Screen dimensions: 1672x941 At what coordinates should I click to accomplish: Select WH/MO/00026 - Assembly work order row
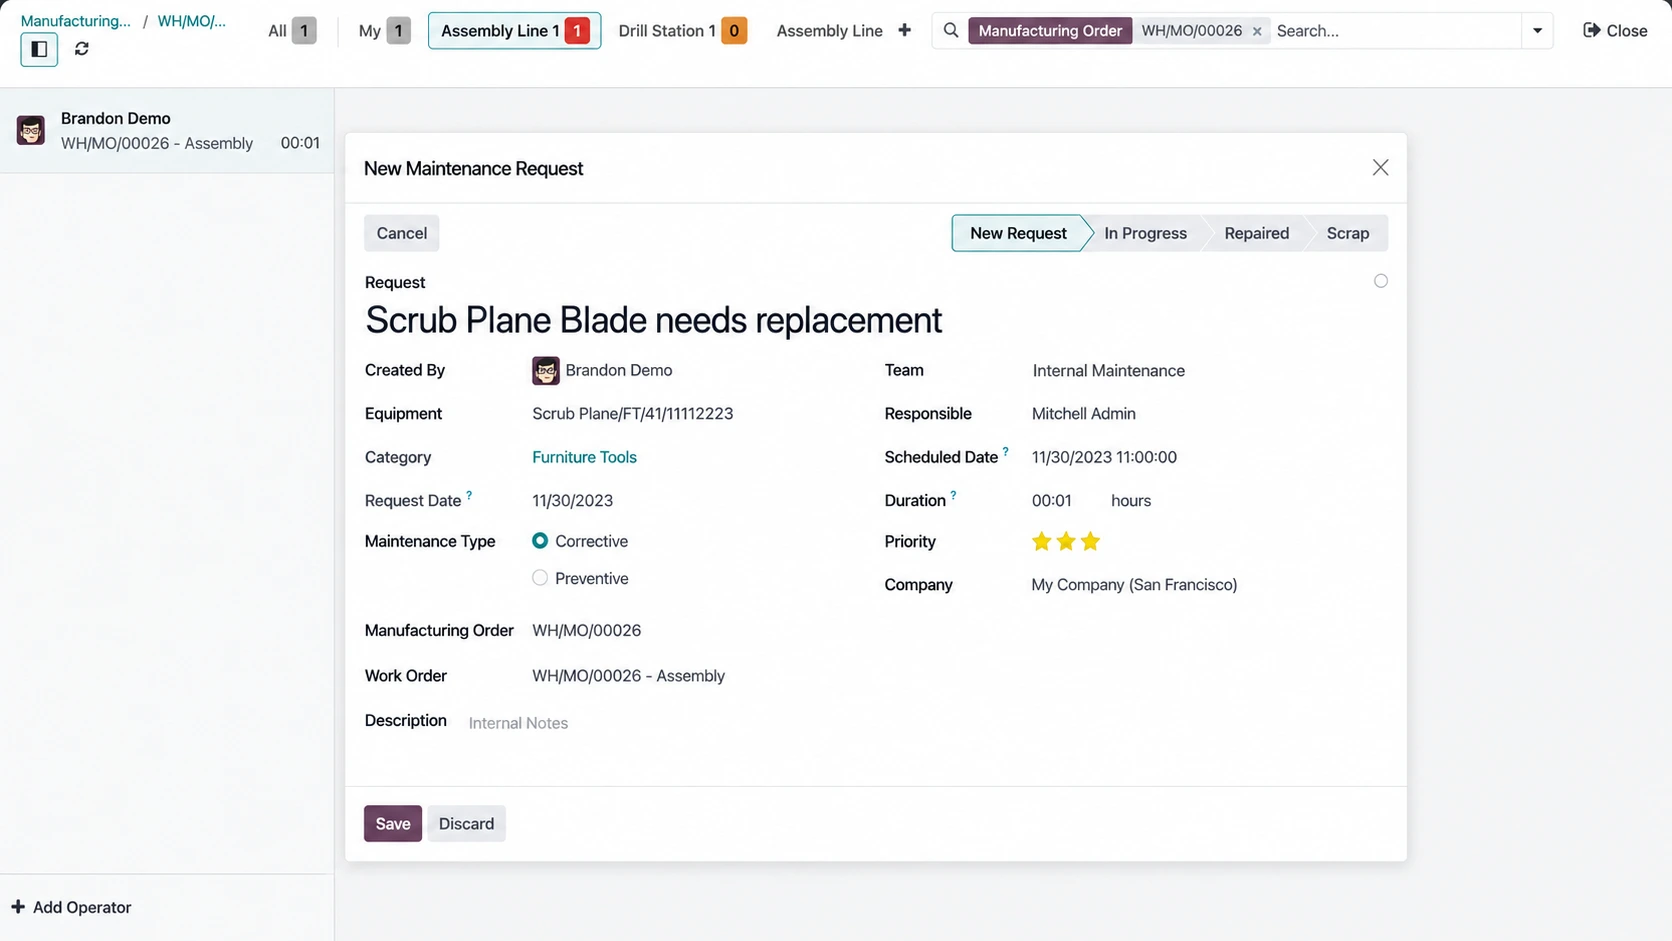coord(167,131)
